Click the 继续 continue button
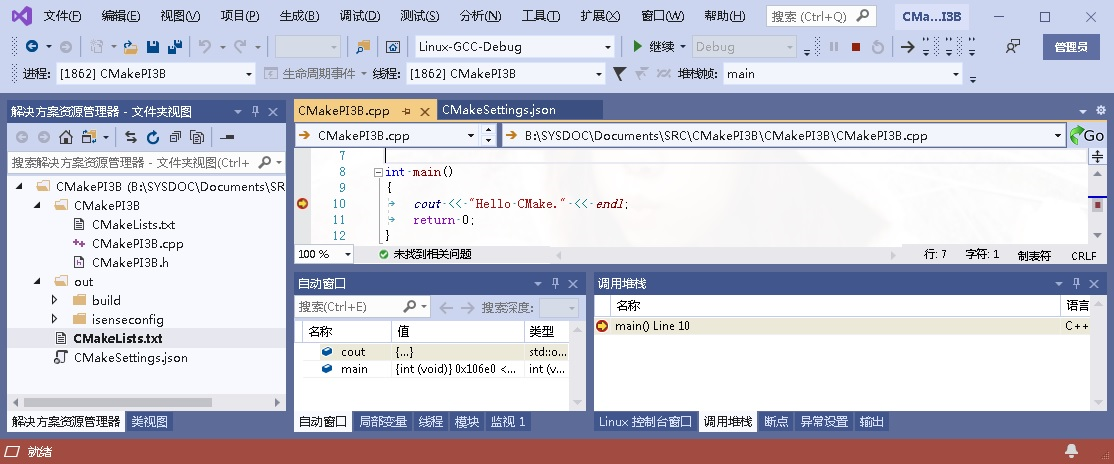 pyautogui.click(x=654, y=47)
